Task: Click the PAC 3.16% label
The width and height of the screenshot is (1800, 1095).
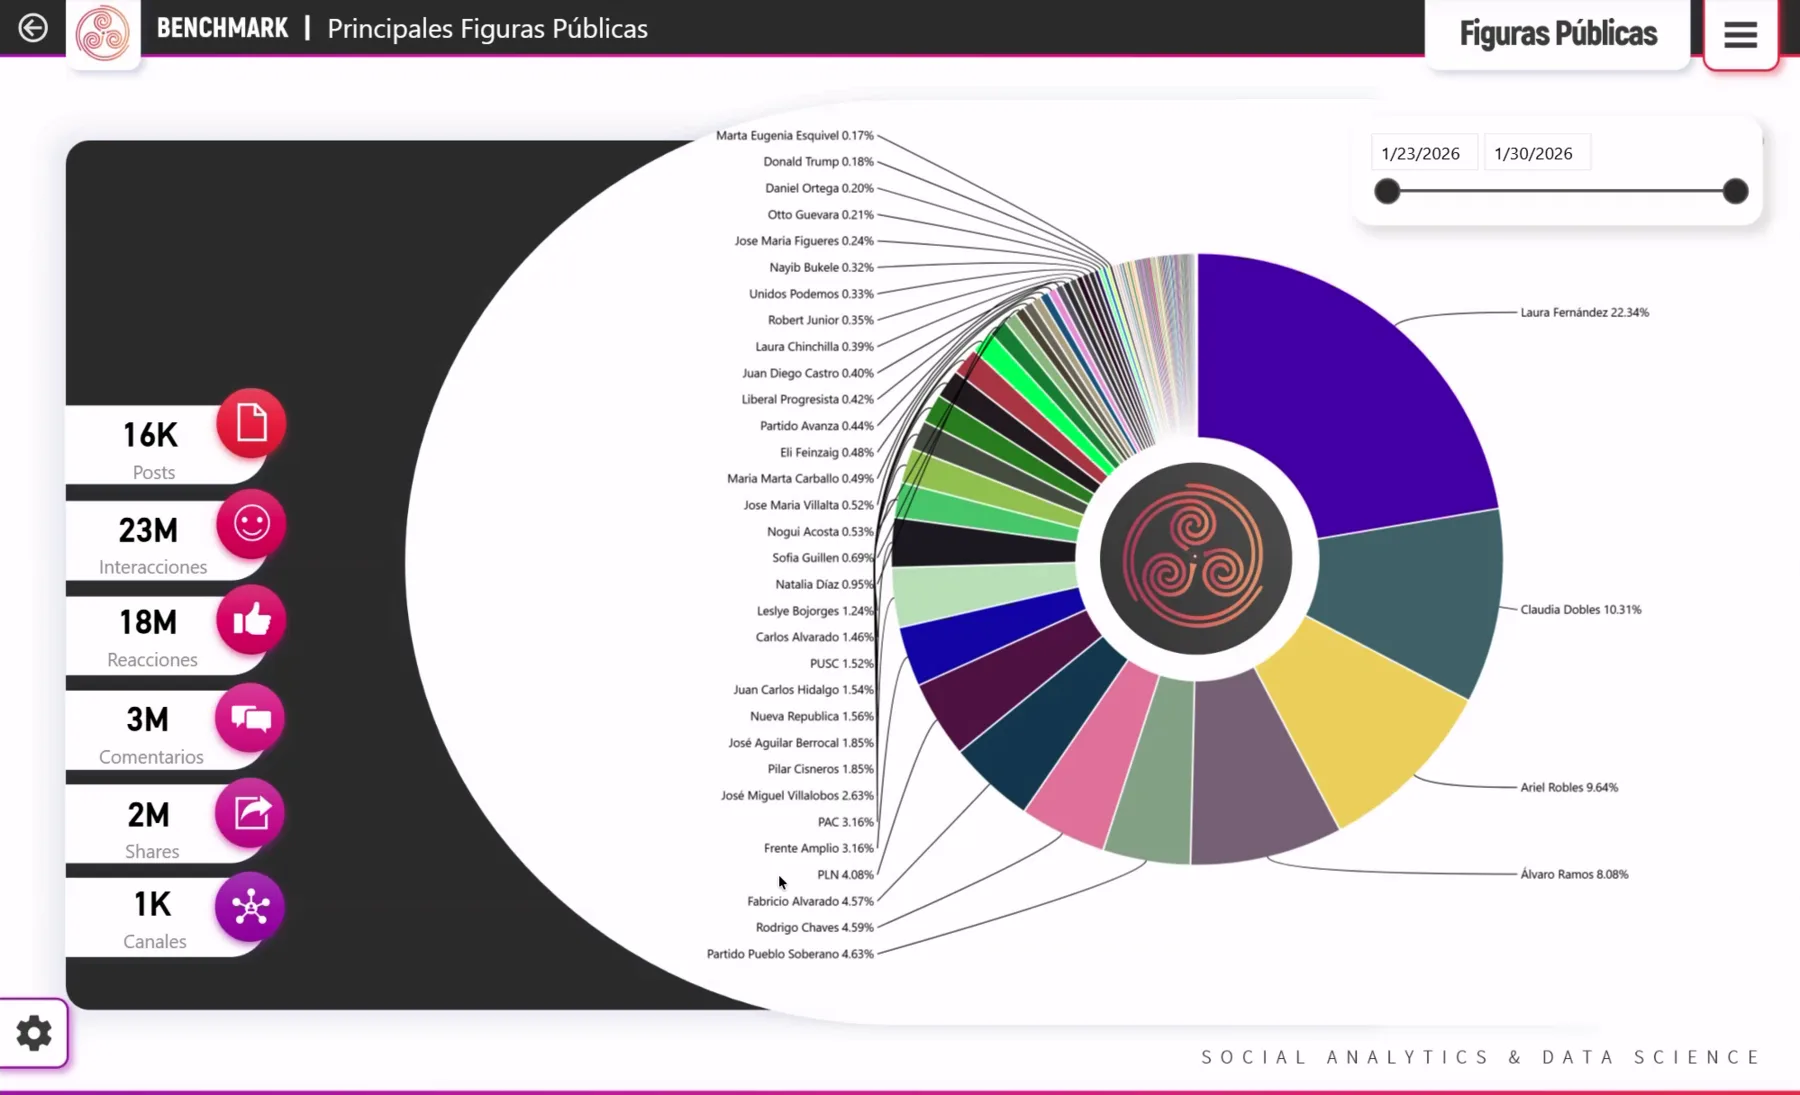Action: (x=845, y=822)
